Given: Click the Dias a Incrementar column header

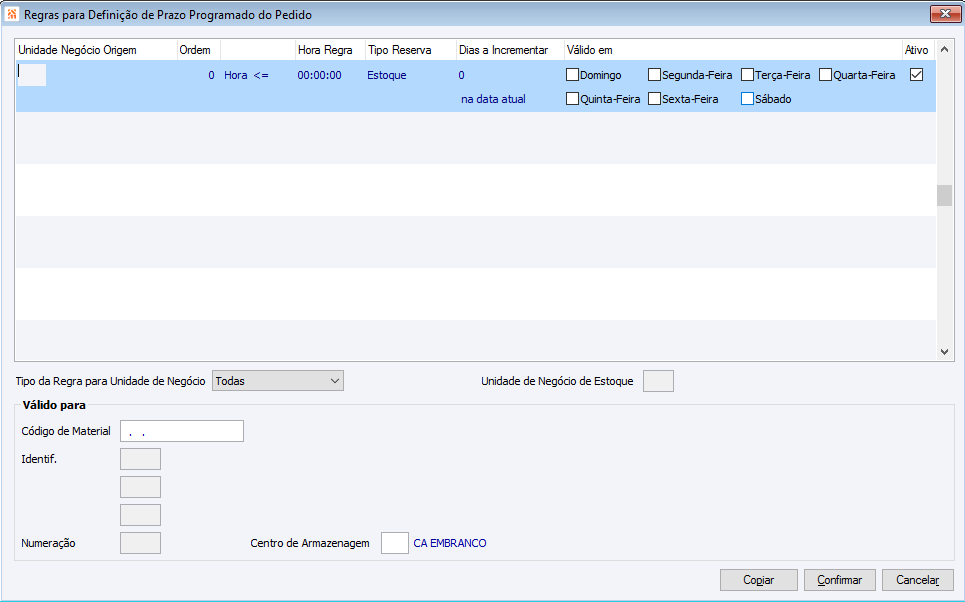Looking at the screenshot, I should [510, 50].
